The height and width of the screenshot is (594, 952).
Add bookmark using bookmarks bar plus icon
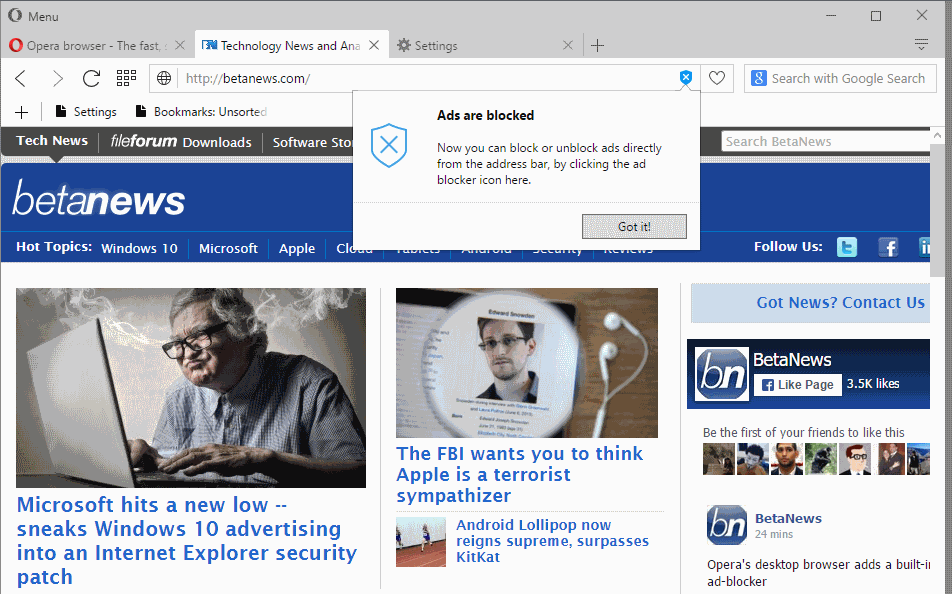21,112
